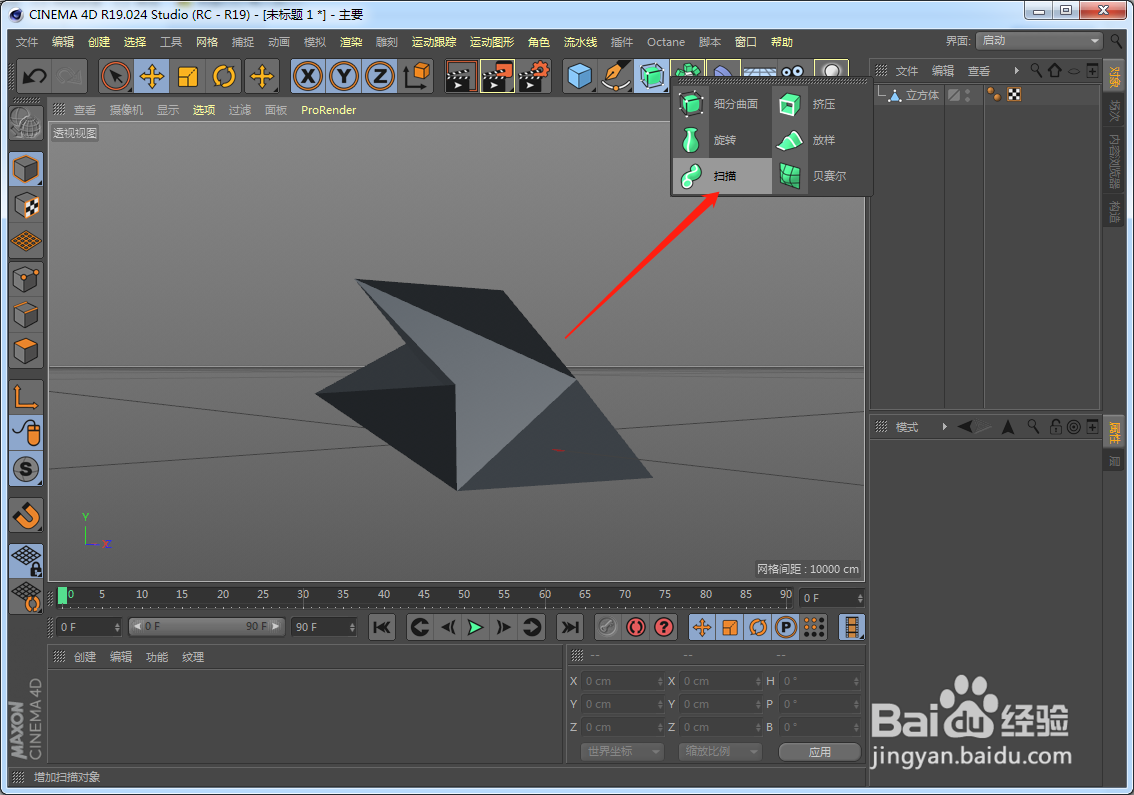Activate the Scale tool
This screenshot has height=795, width=1134.
[x=188, y=76]
